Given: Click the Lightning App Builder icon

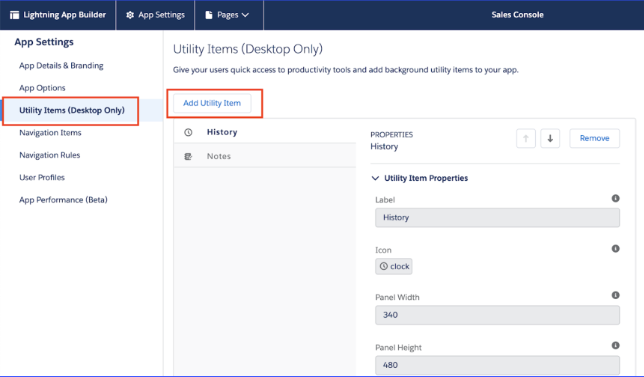Looking at the screenshot, I should pyautogui.click(x=14, y=15).
